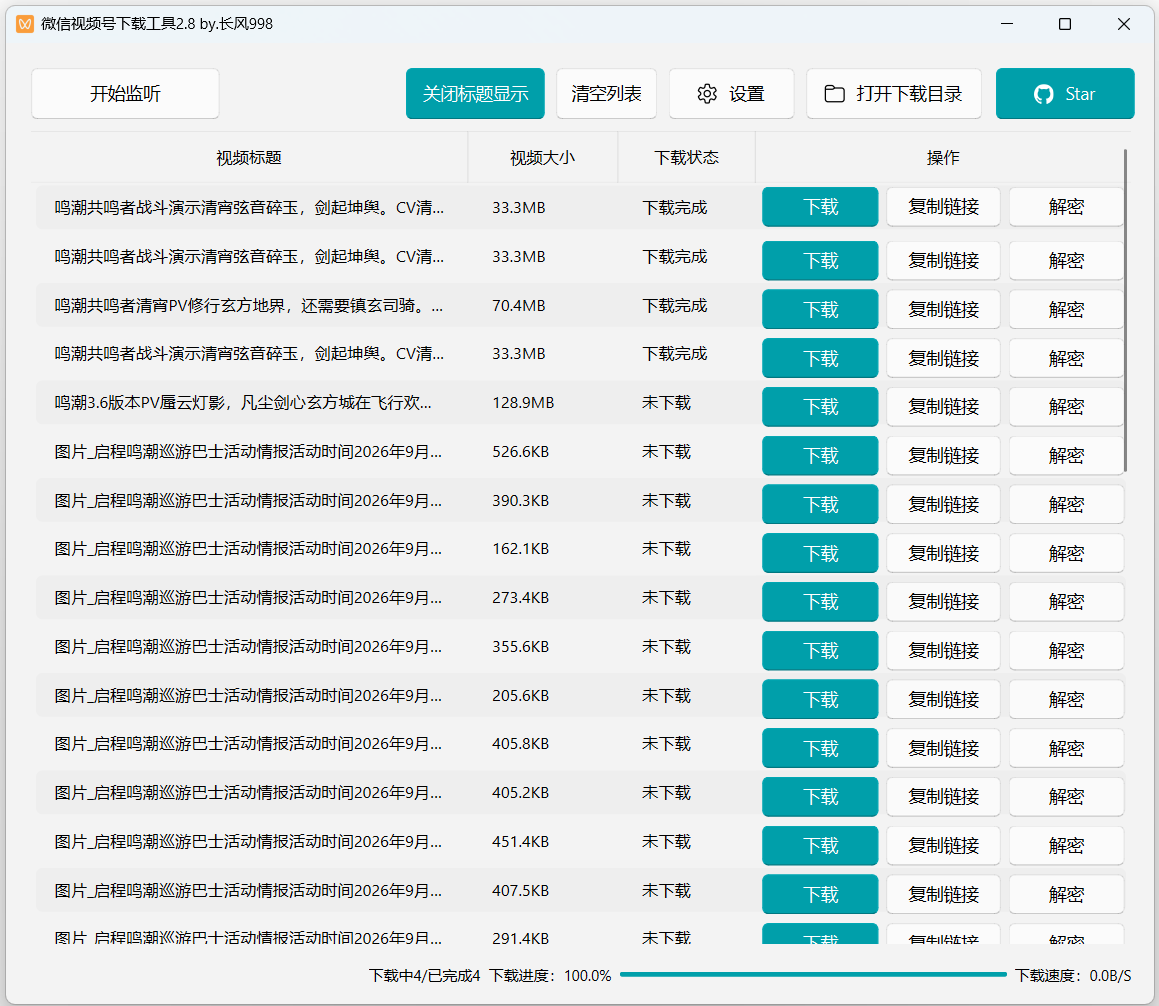Click 解密 in the 205.6KB row

point(1066,699)
